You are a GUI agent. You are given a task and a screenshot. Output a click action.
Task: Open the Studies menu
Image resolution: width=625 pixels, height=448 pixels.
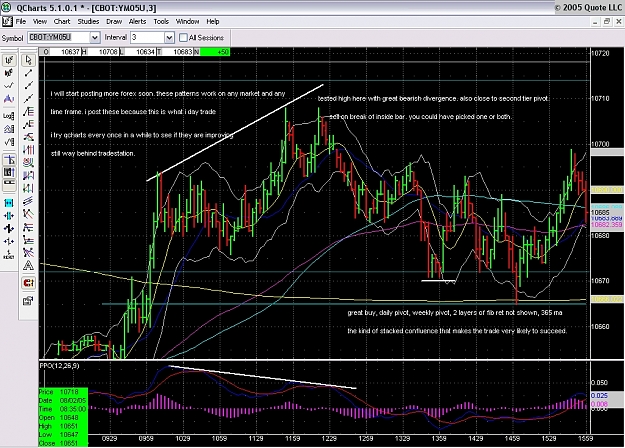(88, 22)
